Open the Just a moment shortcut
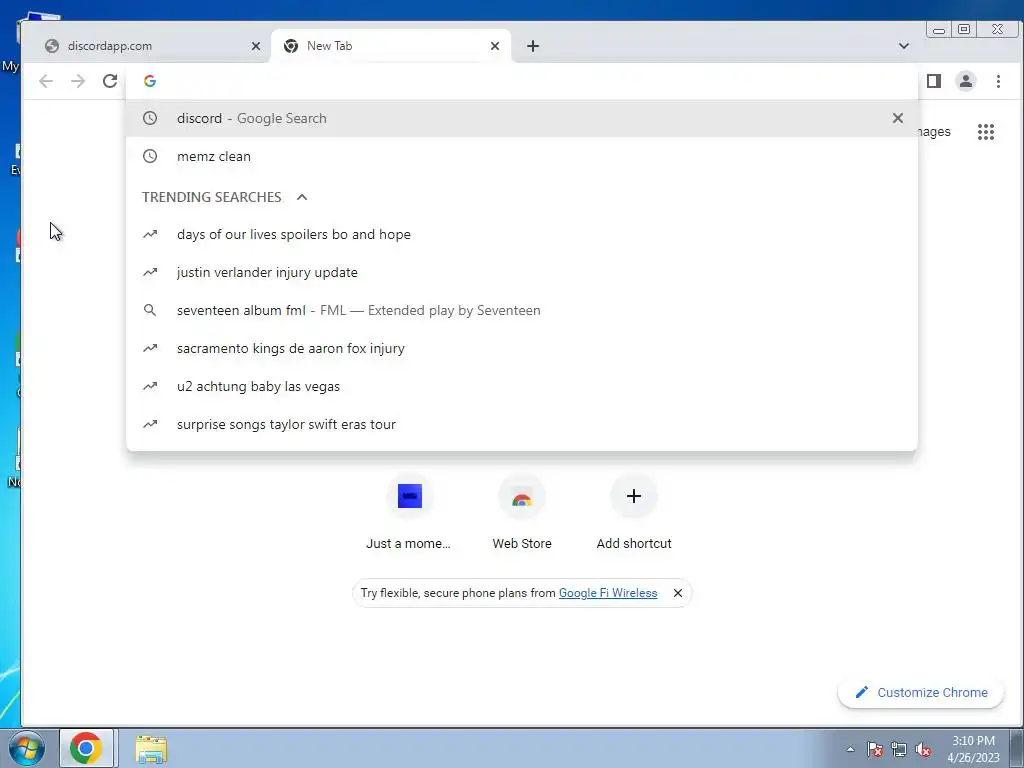The width and height of the screenshot is (1024, 768). 409,513
